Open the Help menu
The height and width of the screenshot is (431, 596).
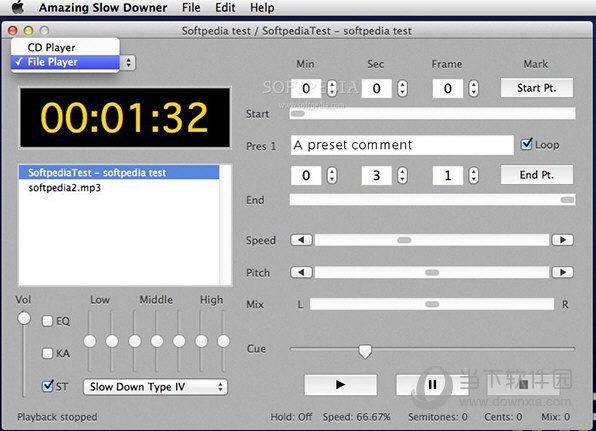click(x=262, y=8)
